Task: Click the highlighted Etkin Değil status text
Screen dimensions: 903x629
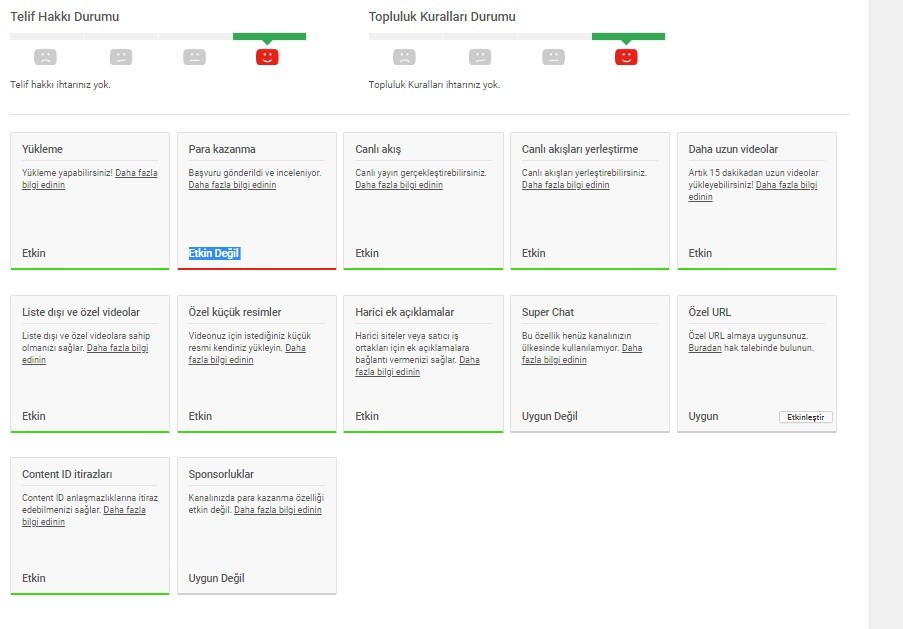Action: [x=214, y=253]
